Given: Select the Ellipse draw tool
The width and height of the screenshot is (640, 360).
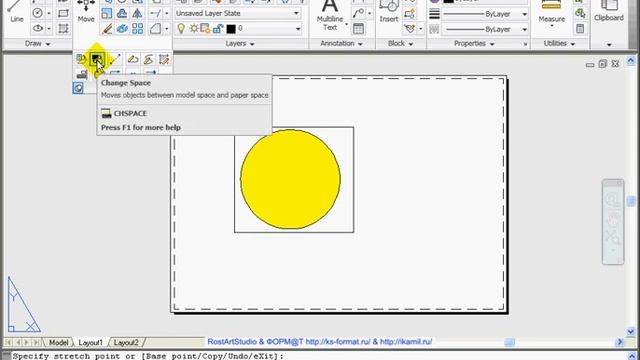Looking at the screenshot, I should tap(38, 28).
